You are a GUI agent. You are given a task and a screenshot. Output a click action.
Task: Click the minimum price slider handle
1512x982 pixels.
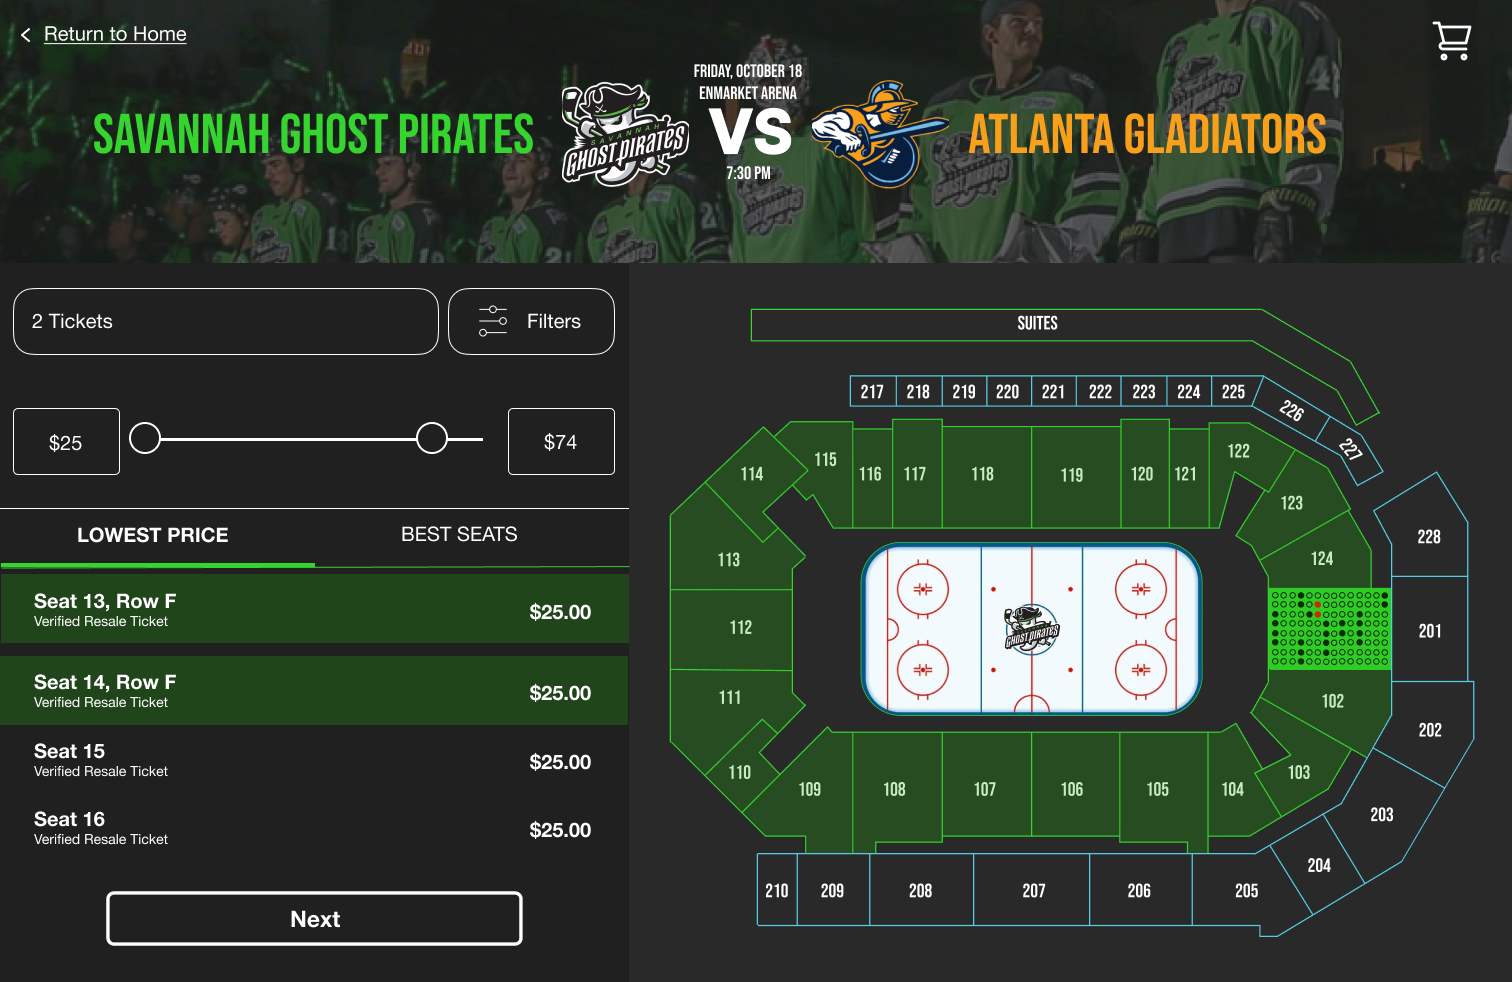click(x=145, y=438)
